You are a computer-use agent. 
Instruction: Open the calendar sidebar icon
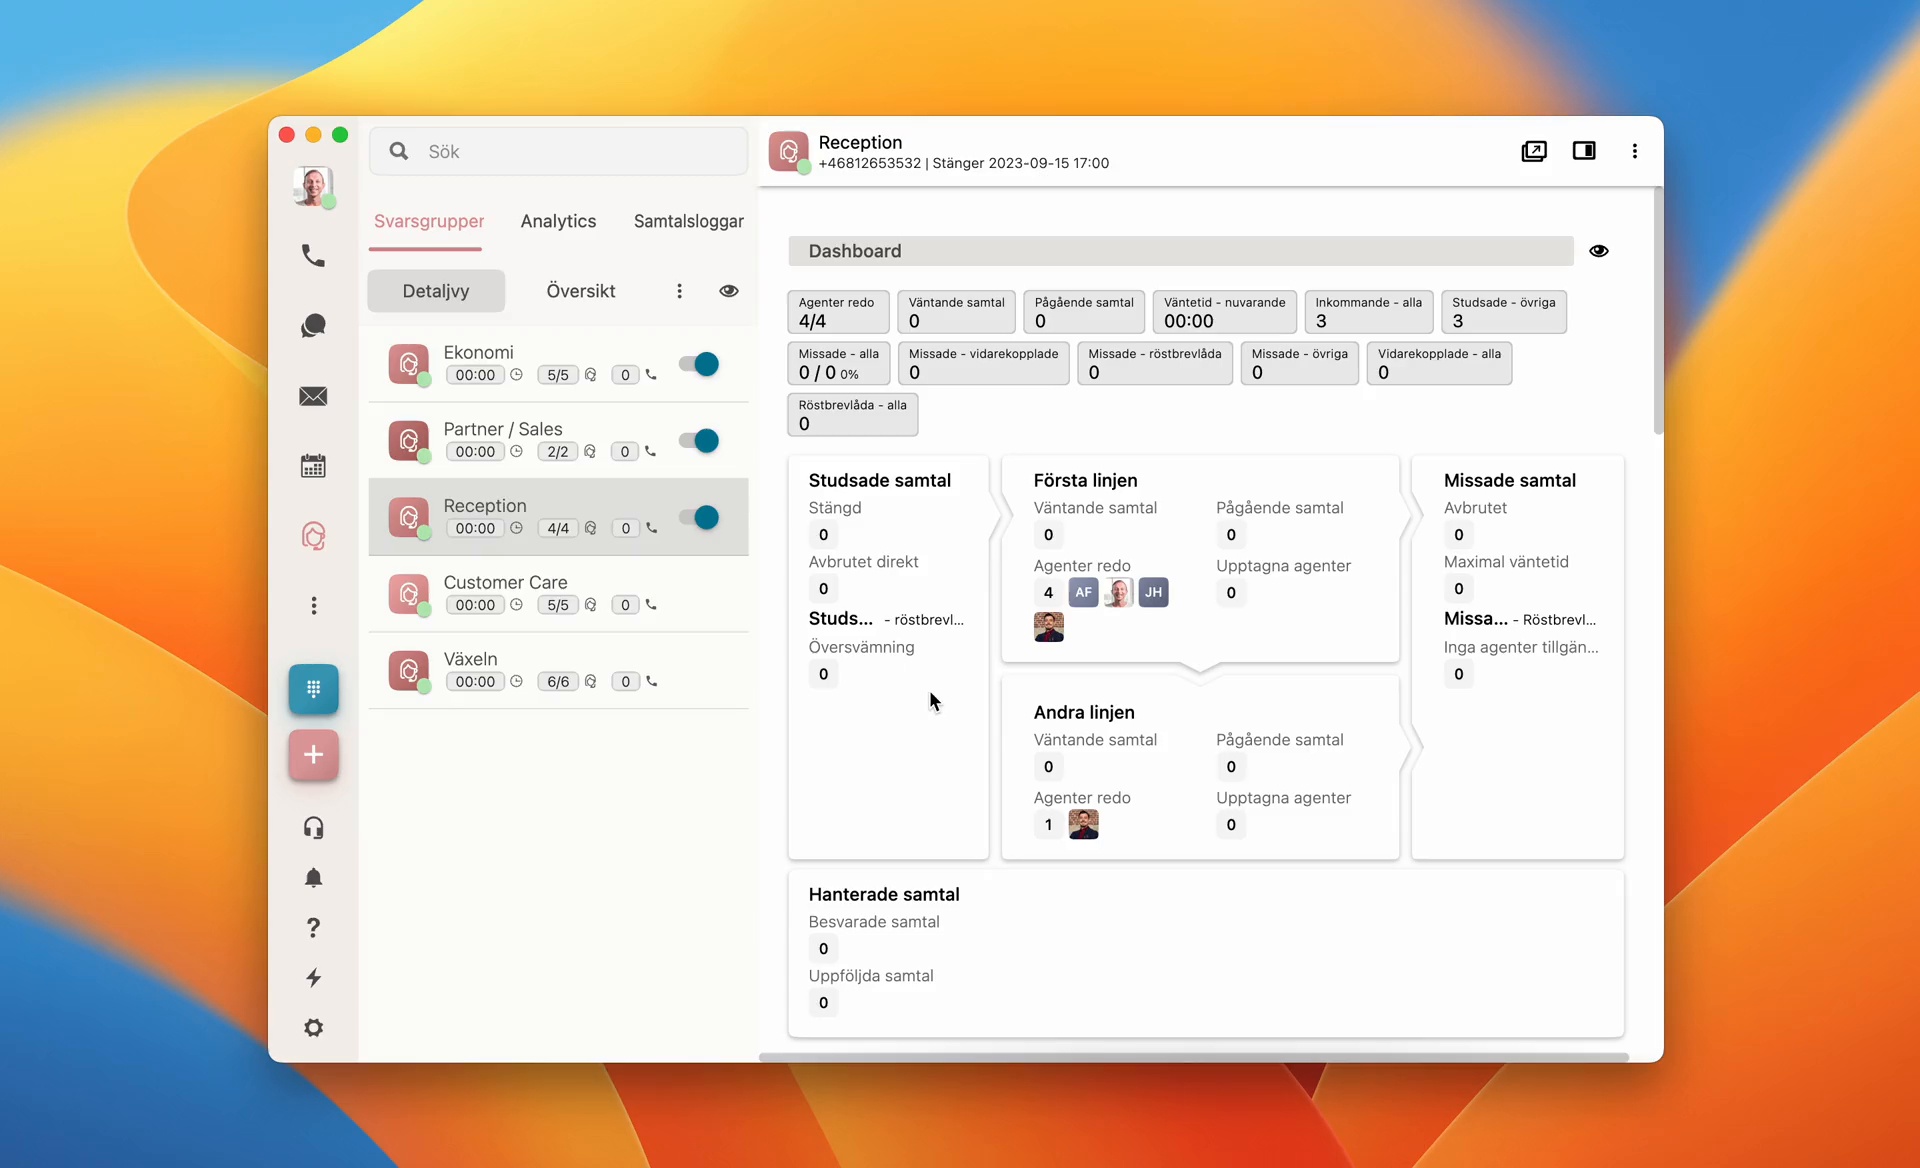(x=313, y=466)
